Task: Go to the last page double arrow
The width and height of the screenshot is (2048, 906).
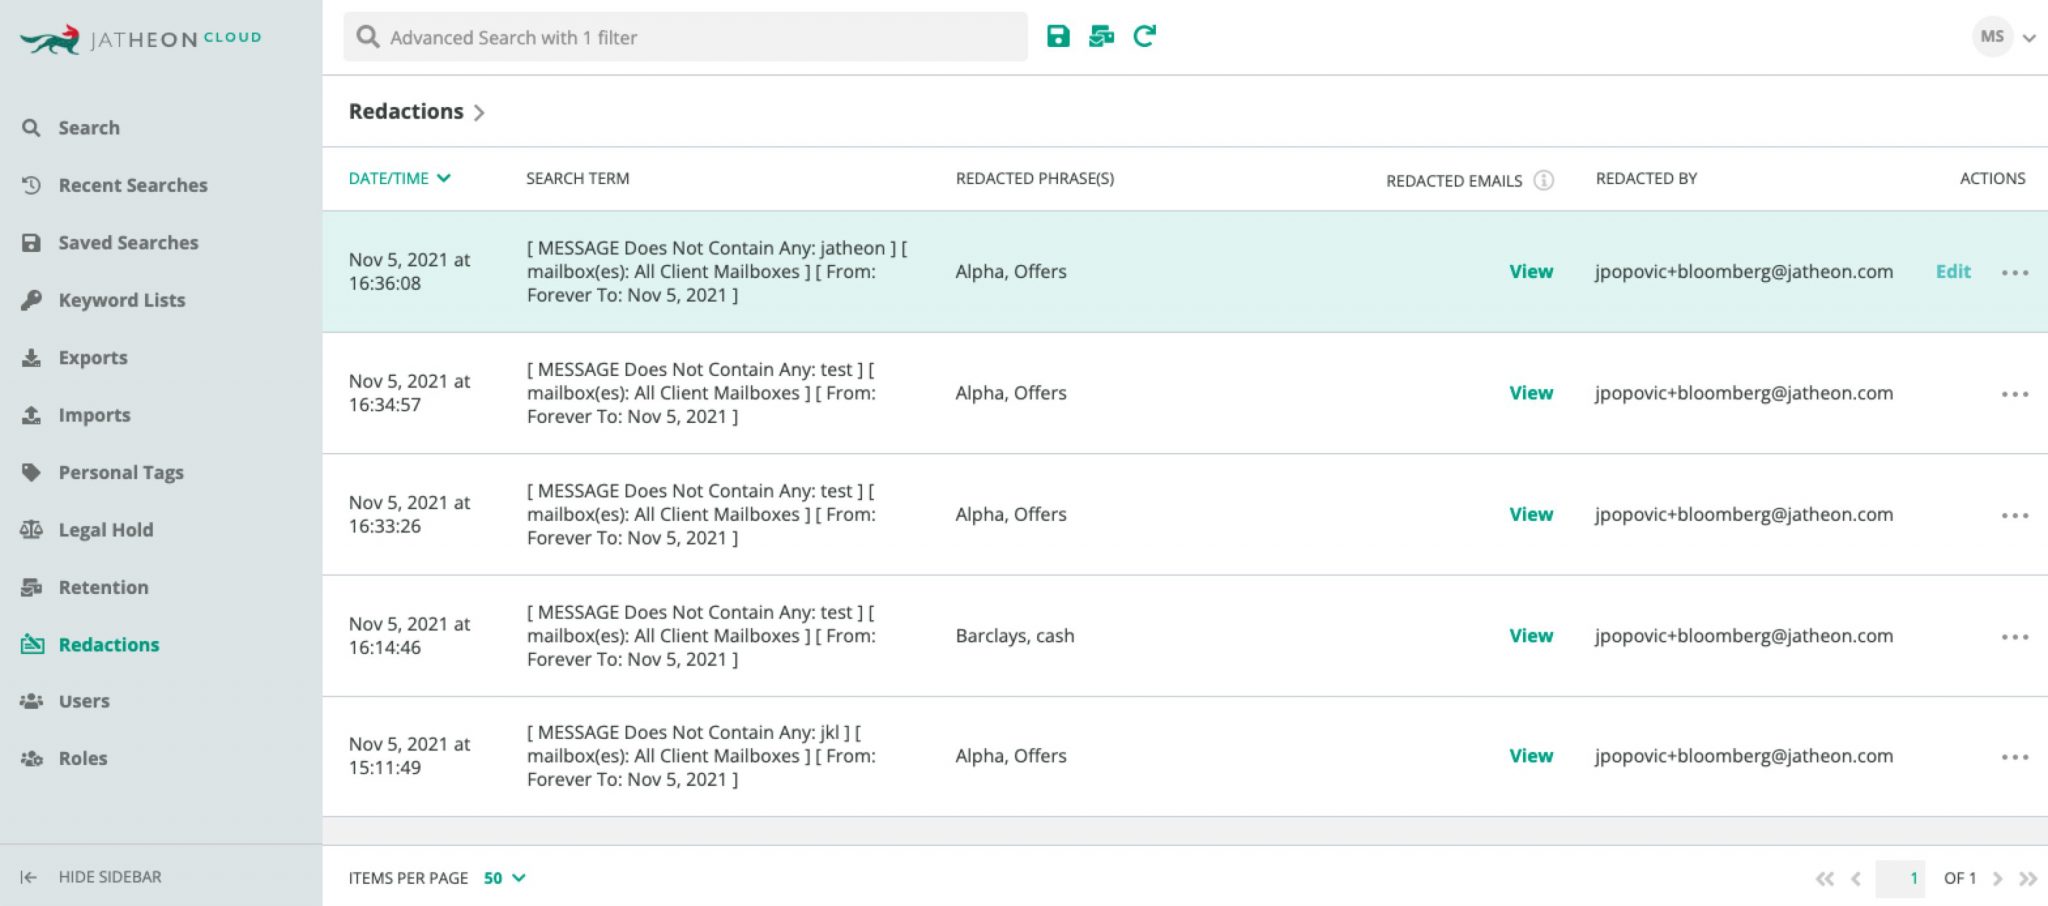Action: (x=2028, y=879)
